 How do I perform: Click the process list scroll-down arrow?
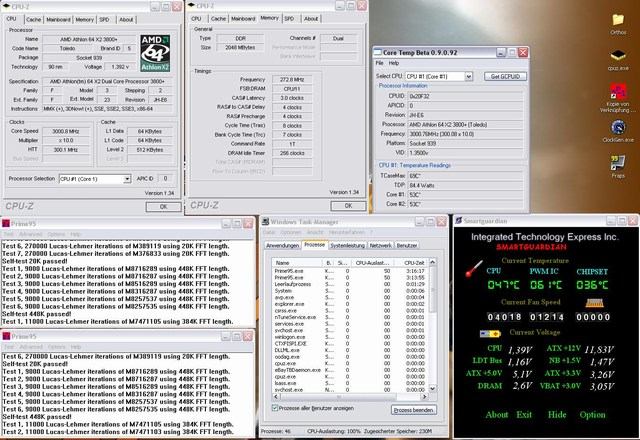tap(432, 389)
